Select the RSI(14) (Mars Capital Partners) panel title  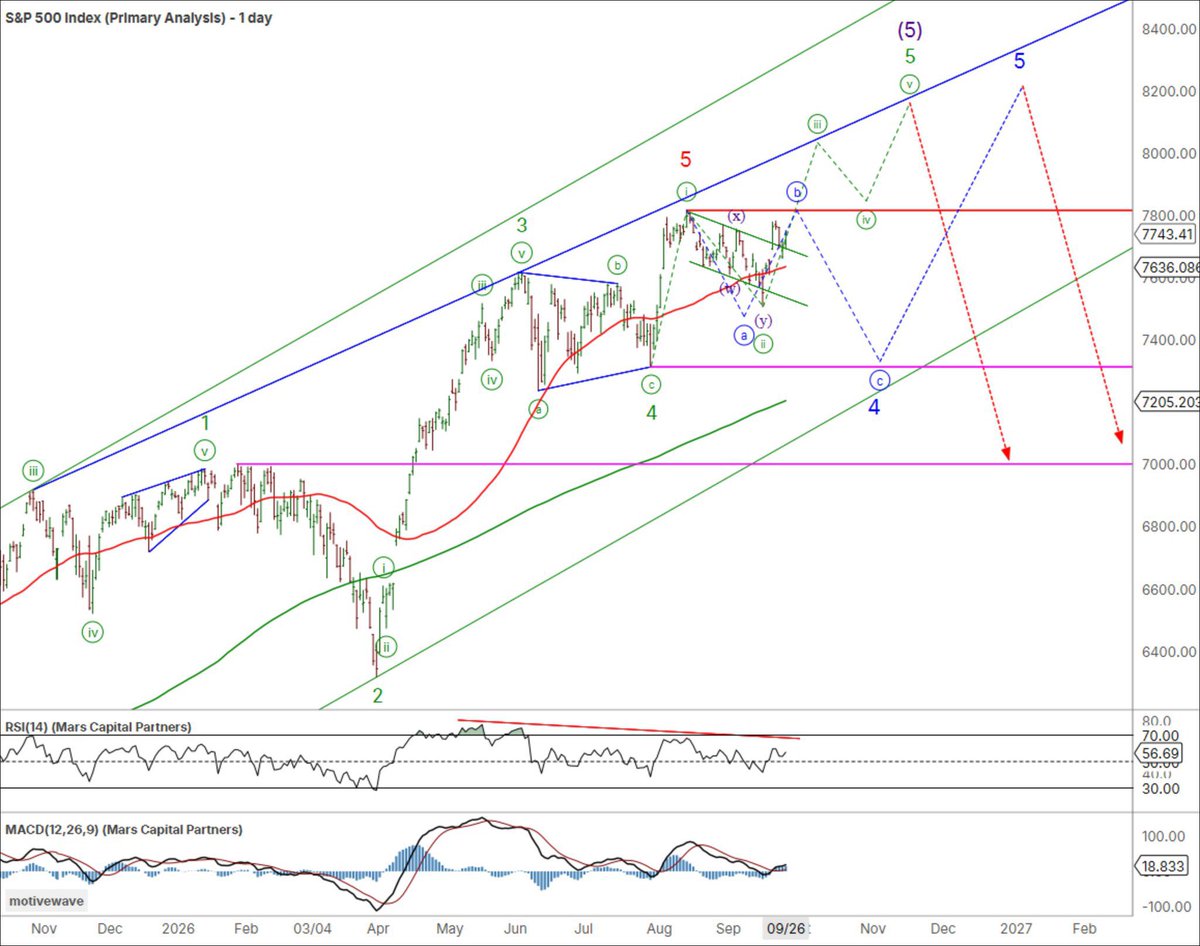tap(99, 727)
